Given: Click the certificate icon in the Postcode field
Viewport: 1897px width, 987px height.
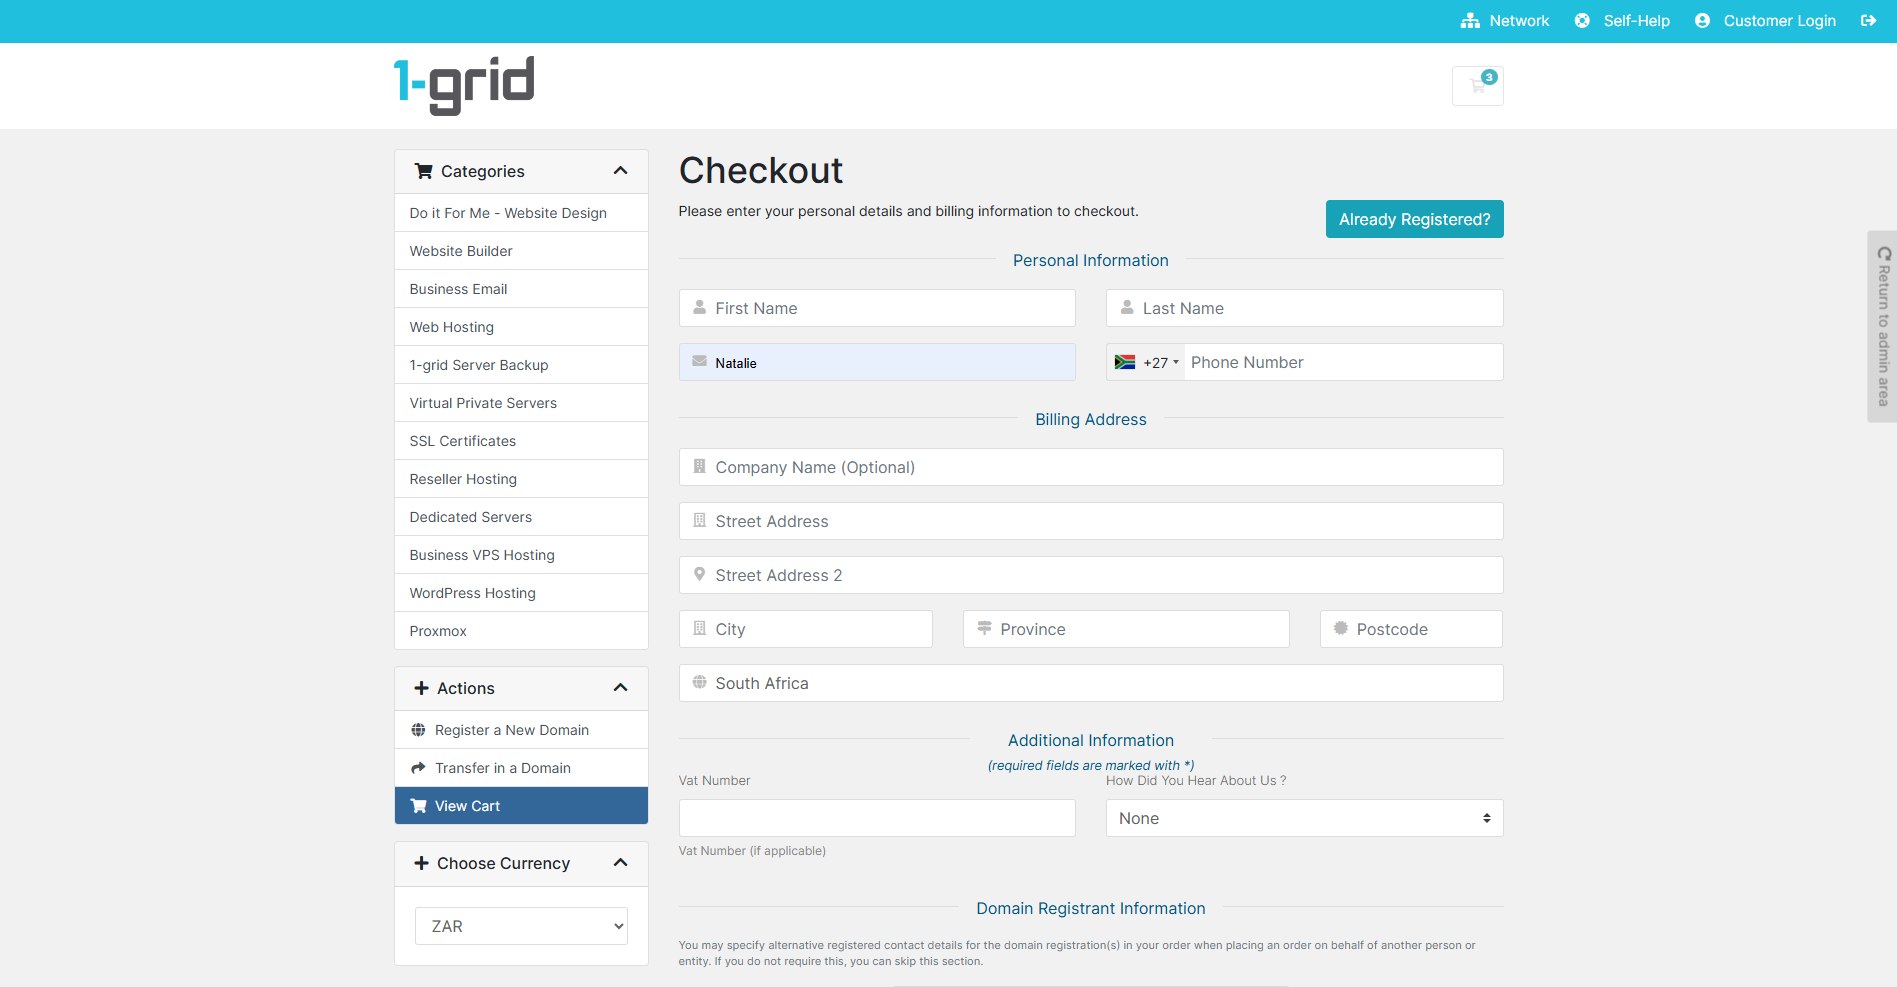Looking at the screenshot, I should point(1340,628).
